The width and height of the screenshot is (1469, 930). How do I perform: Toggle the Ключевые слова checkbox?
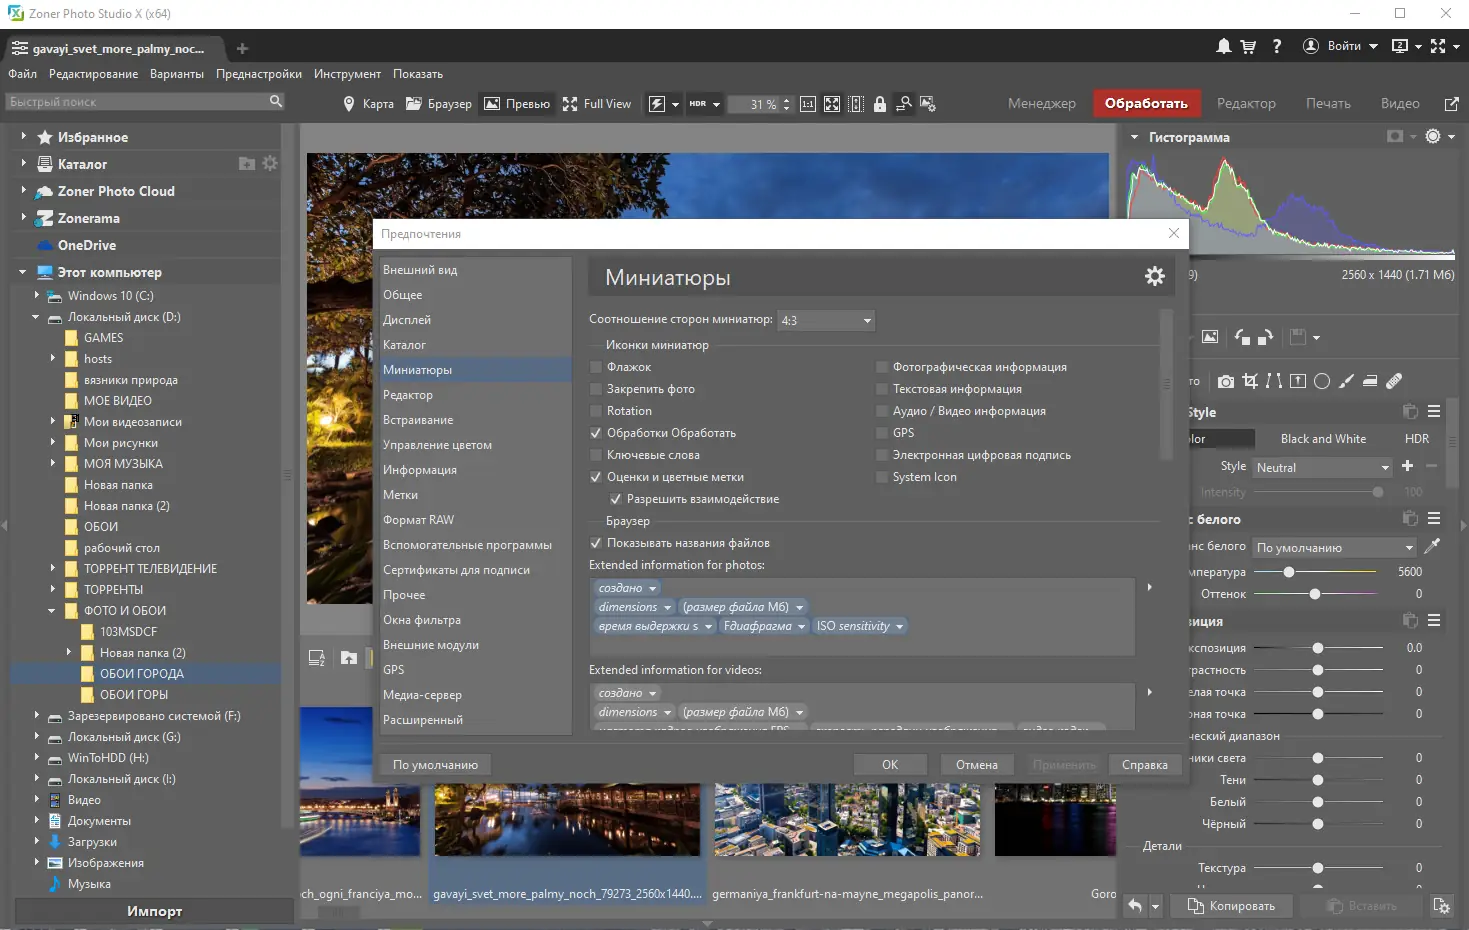596,455
